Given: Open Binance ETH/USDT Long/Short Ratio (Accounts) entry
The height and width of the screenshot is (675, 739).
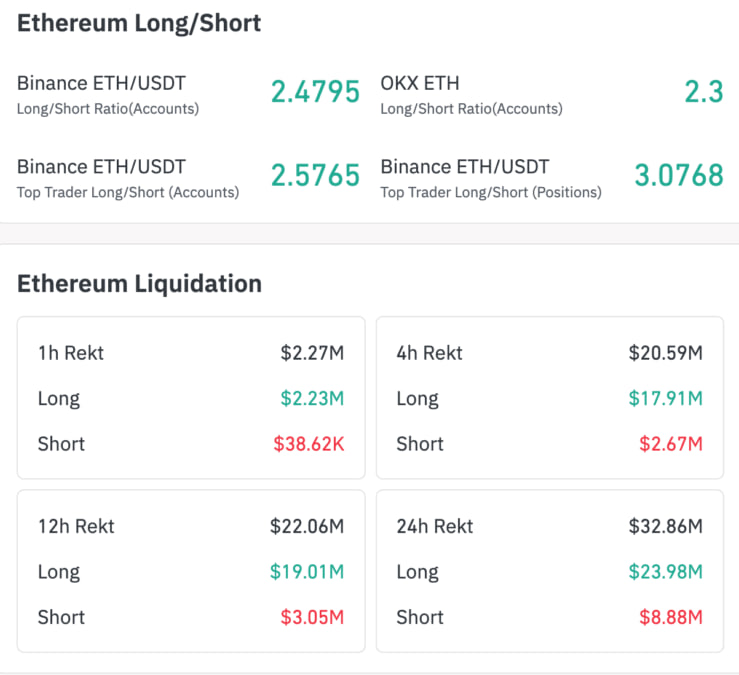Looking at the screenshot, I should click(x=108, y=94).
